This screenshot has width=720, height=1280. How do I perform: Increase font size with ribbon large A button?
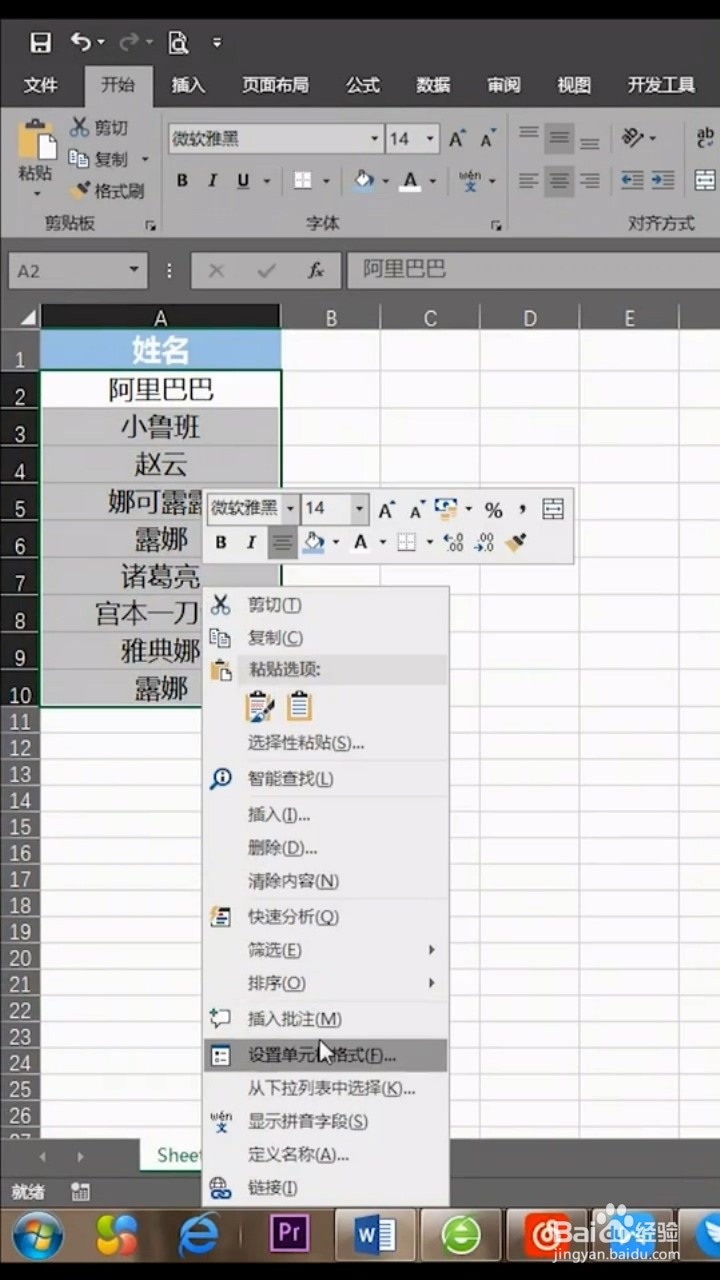pyautogui.click(x=456, y=139)
